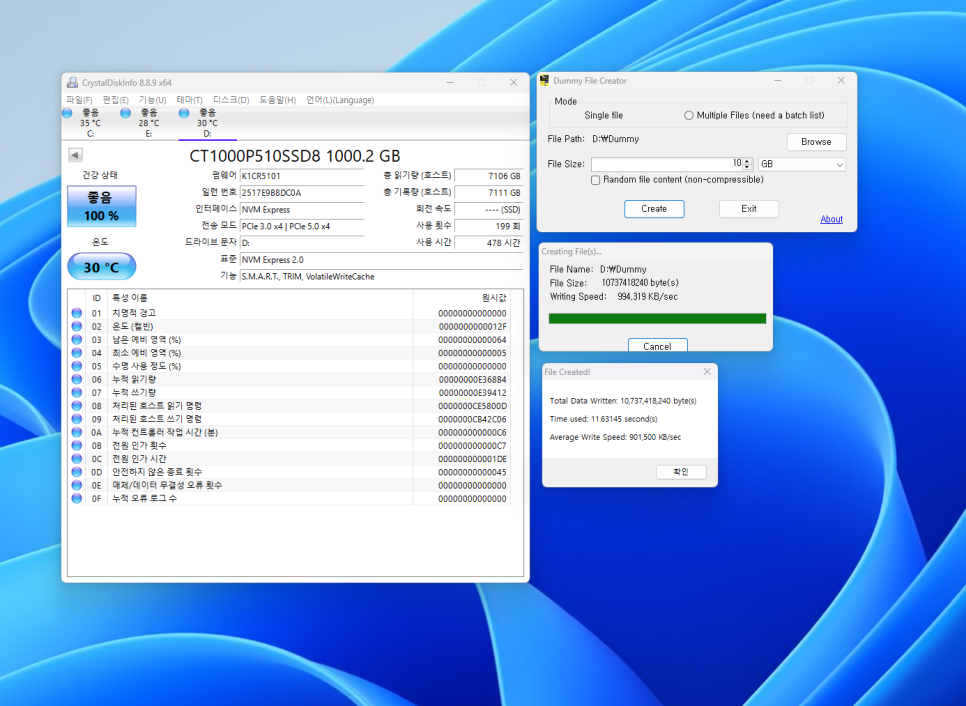Screen dimensions: 966x706
Task: Click the green file creation progress bar
Action: click(657, 318)
